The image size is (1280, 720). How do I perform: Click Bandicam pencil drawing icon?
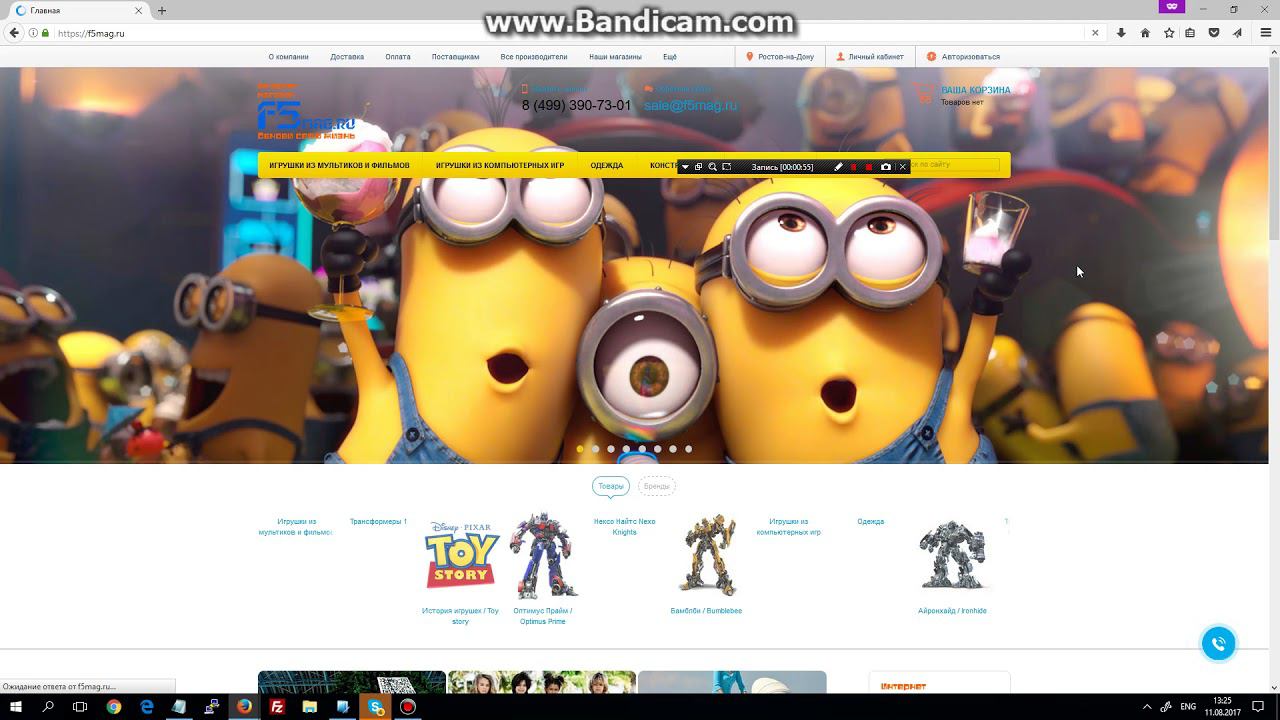pyautogui.click(x=838, y=167)
